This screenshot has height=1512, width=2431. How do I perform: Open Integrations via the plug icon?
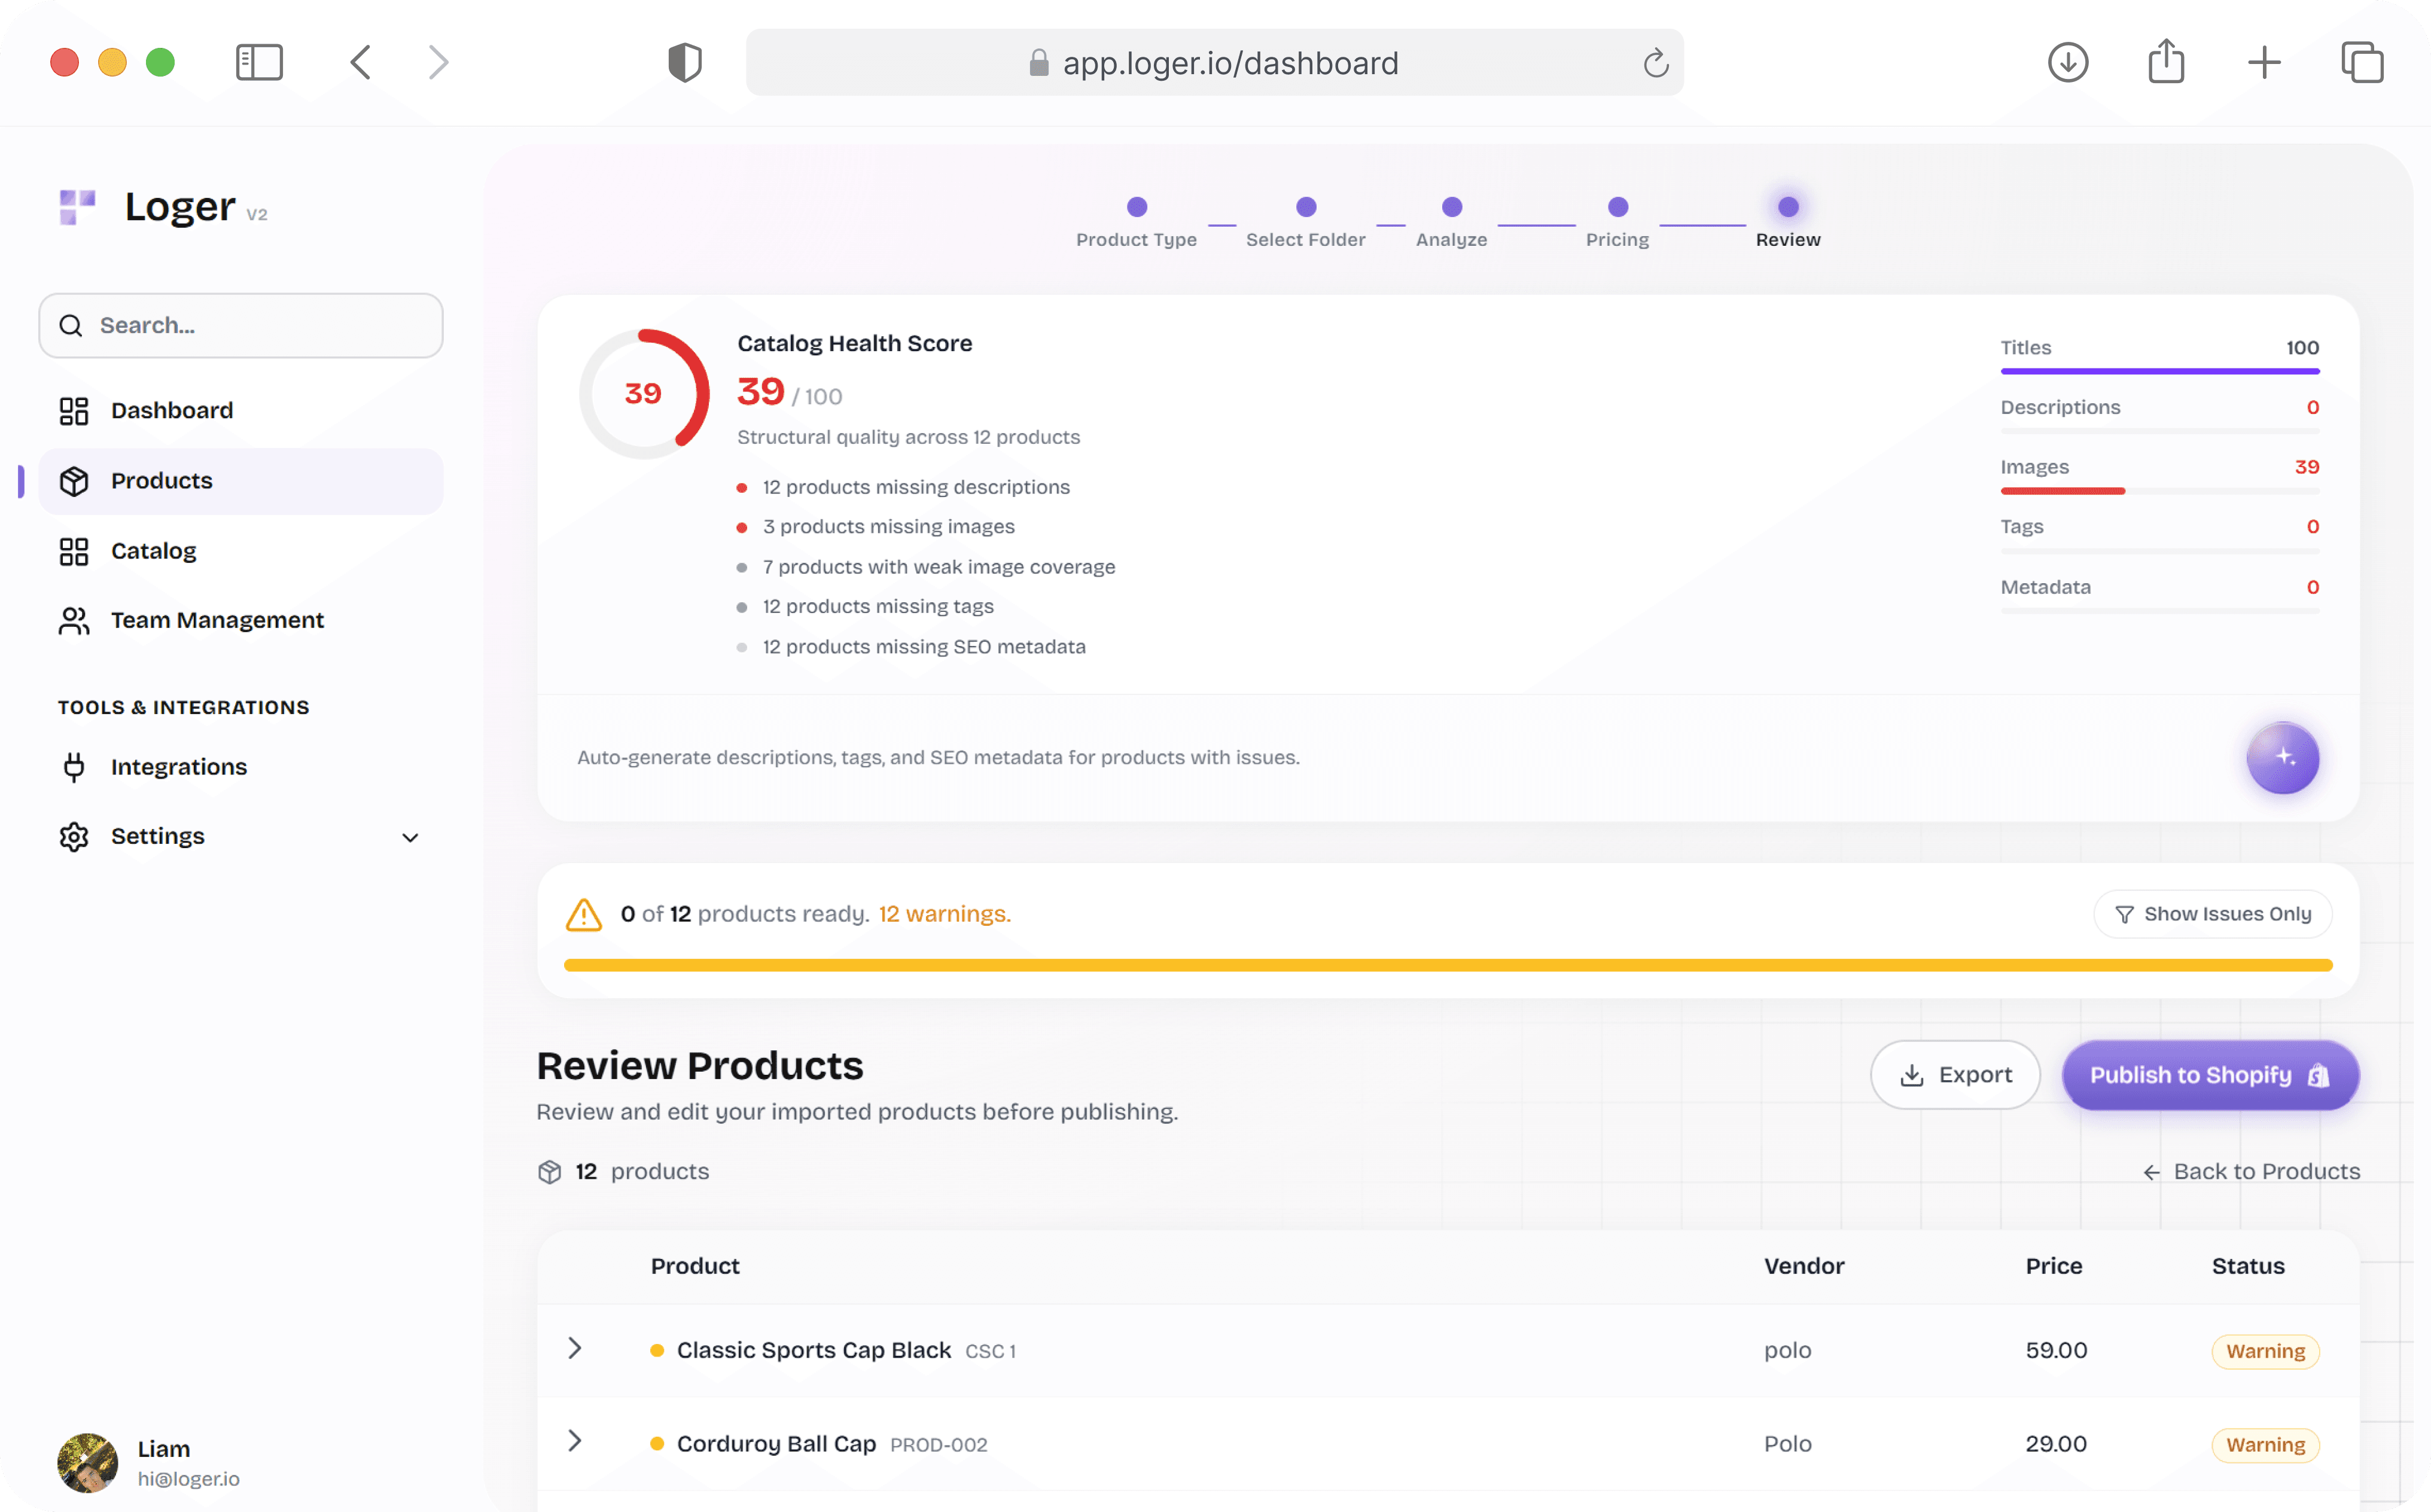[74, 766]
